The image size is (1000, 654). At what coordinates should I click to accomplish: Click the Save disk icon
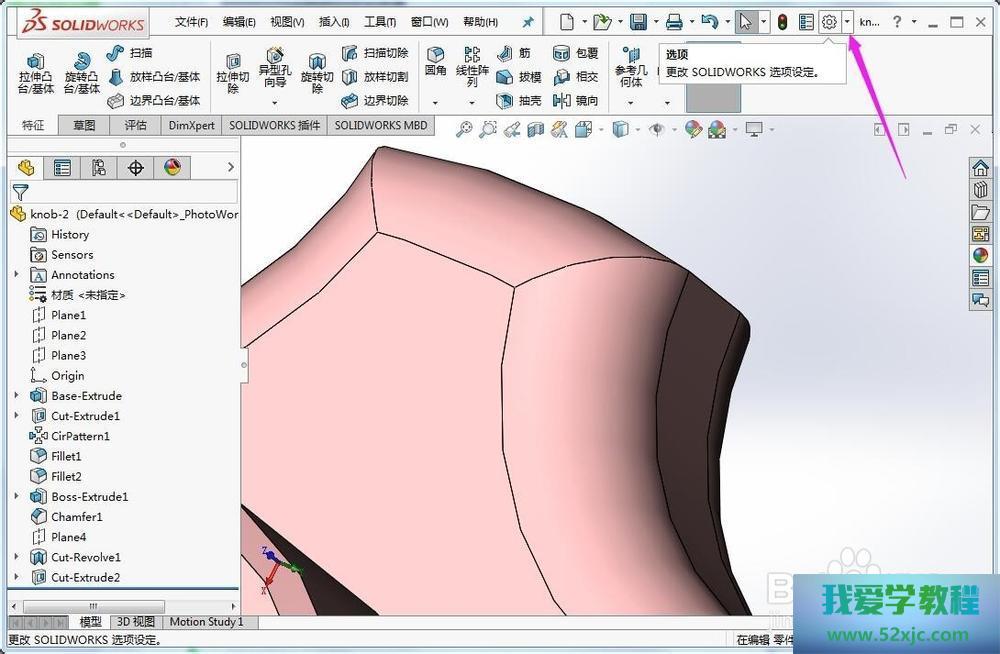(x=638, y=22)
